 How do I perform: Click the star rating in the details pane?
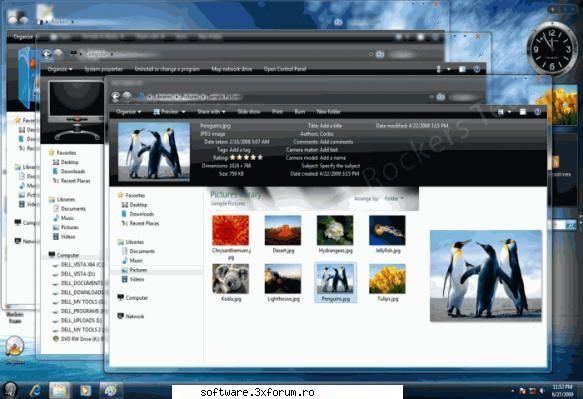[246, 158]
